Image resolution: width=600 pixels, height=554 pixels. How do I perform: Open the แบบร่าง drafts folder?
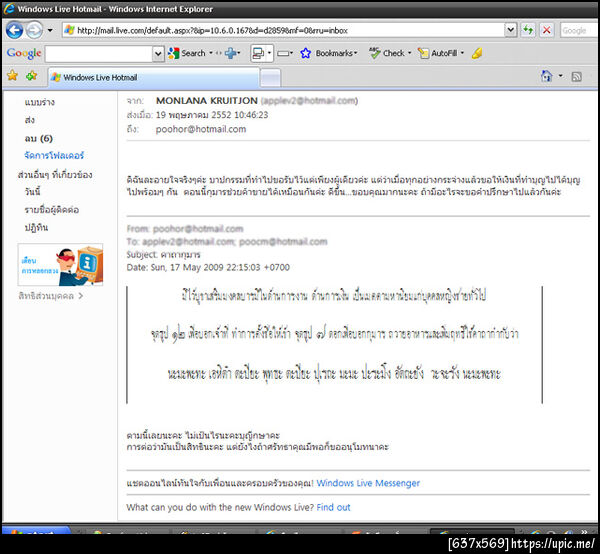point(40,102)
